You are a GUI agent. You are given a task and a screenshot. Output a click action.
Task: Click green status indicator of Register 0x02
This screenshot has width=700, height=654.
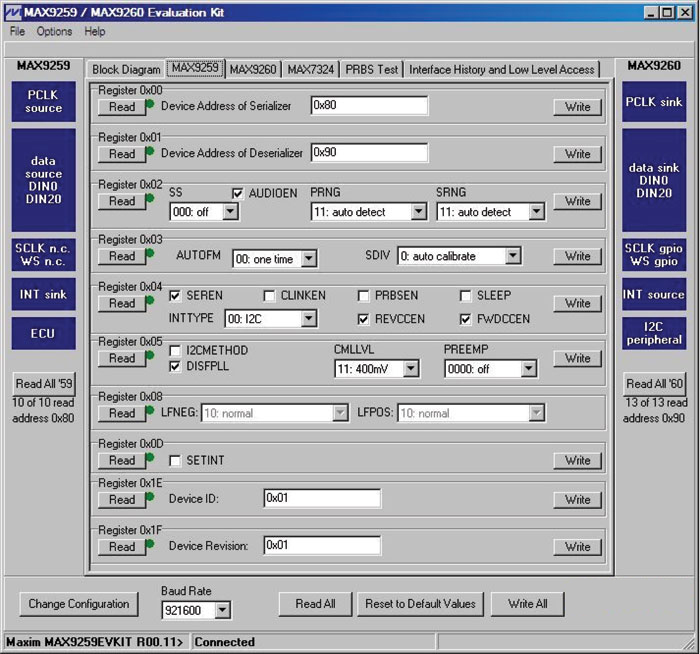[150, 199]
